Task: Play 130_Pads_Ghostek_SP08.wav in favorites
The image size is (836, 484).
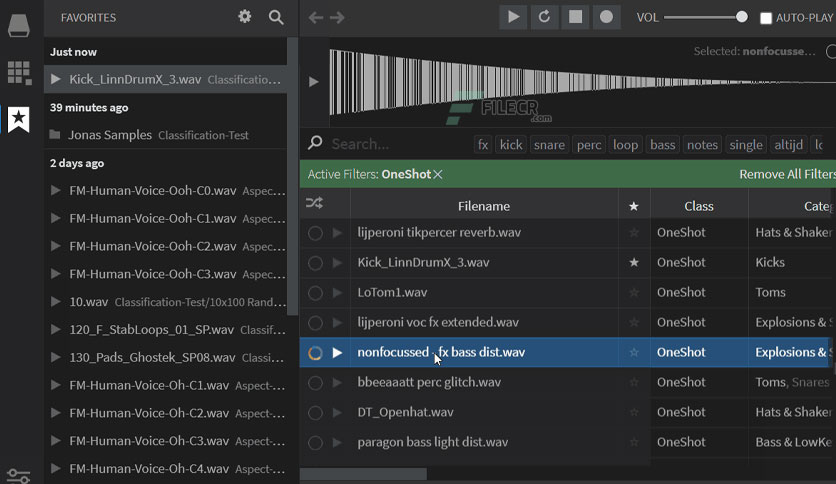Action: click(55, 357)
